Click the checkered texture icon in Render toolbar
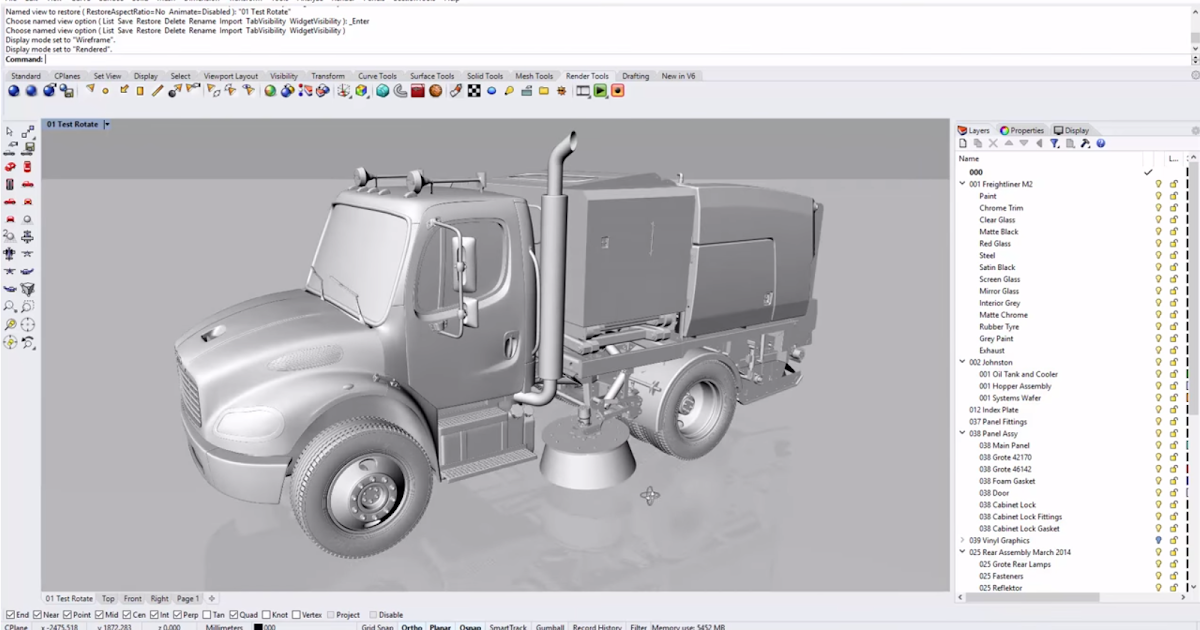The image size is (1200, 630). (473, 91)
